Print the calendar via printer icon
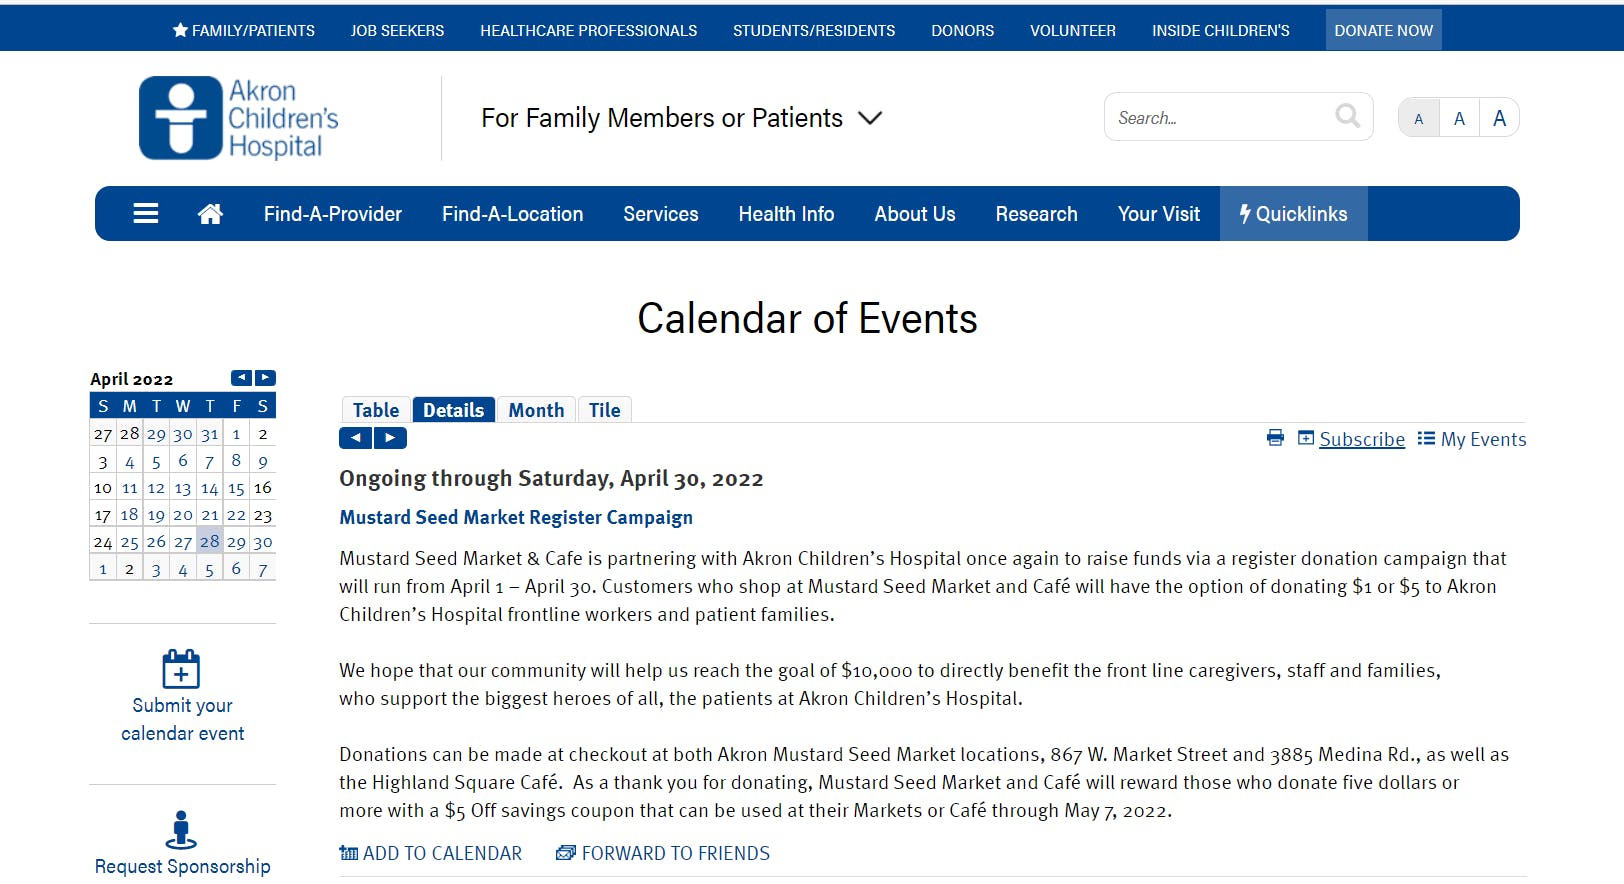 [1275, 438]
